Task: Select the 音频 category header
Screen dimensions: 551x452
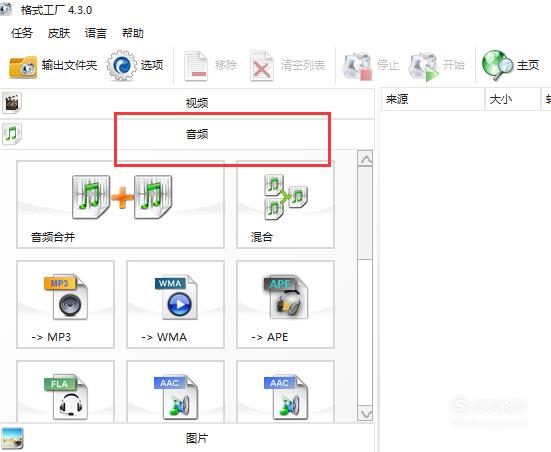Action: tap(187, 134)
